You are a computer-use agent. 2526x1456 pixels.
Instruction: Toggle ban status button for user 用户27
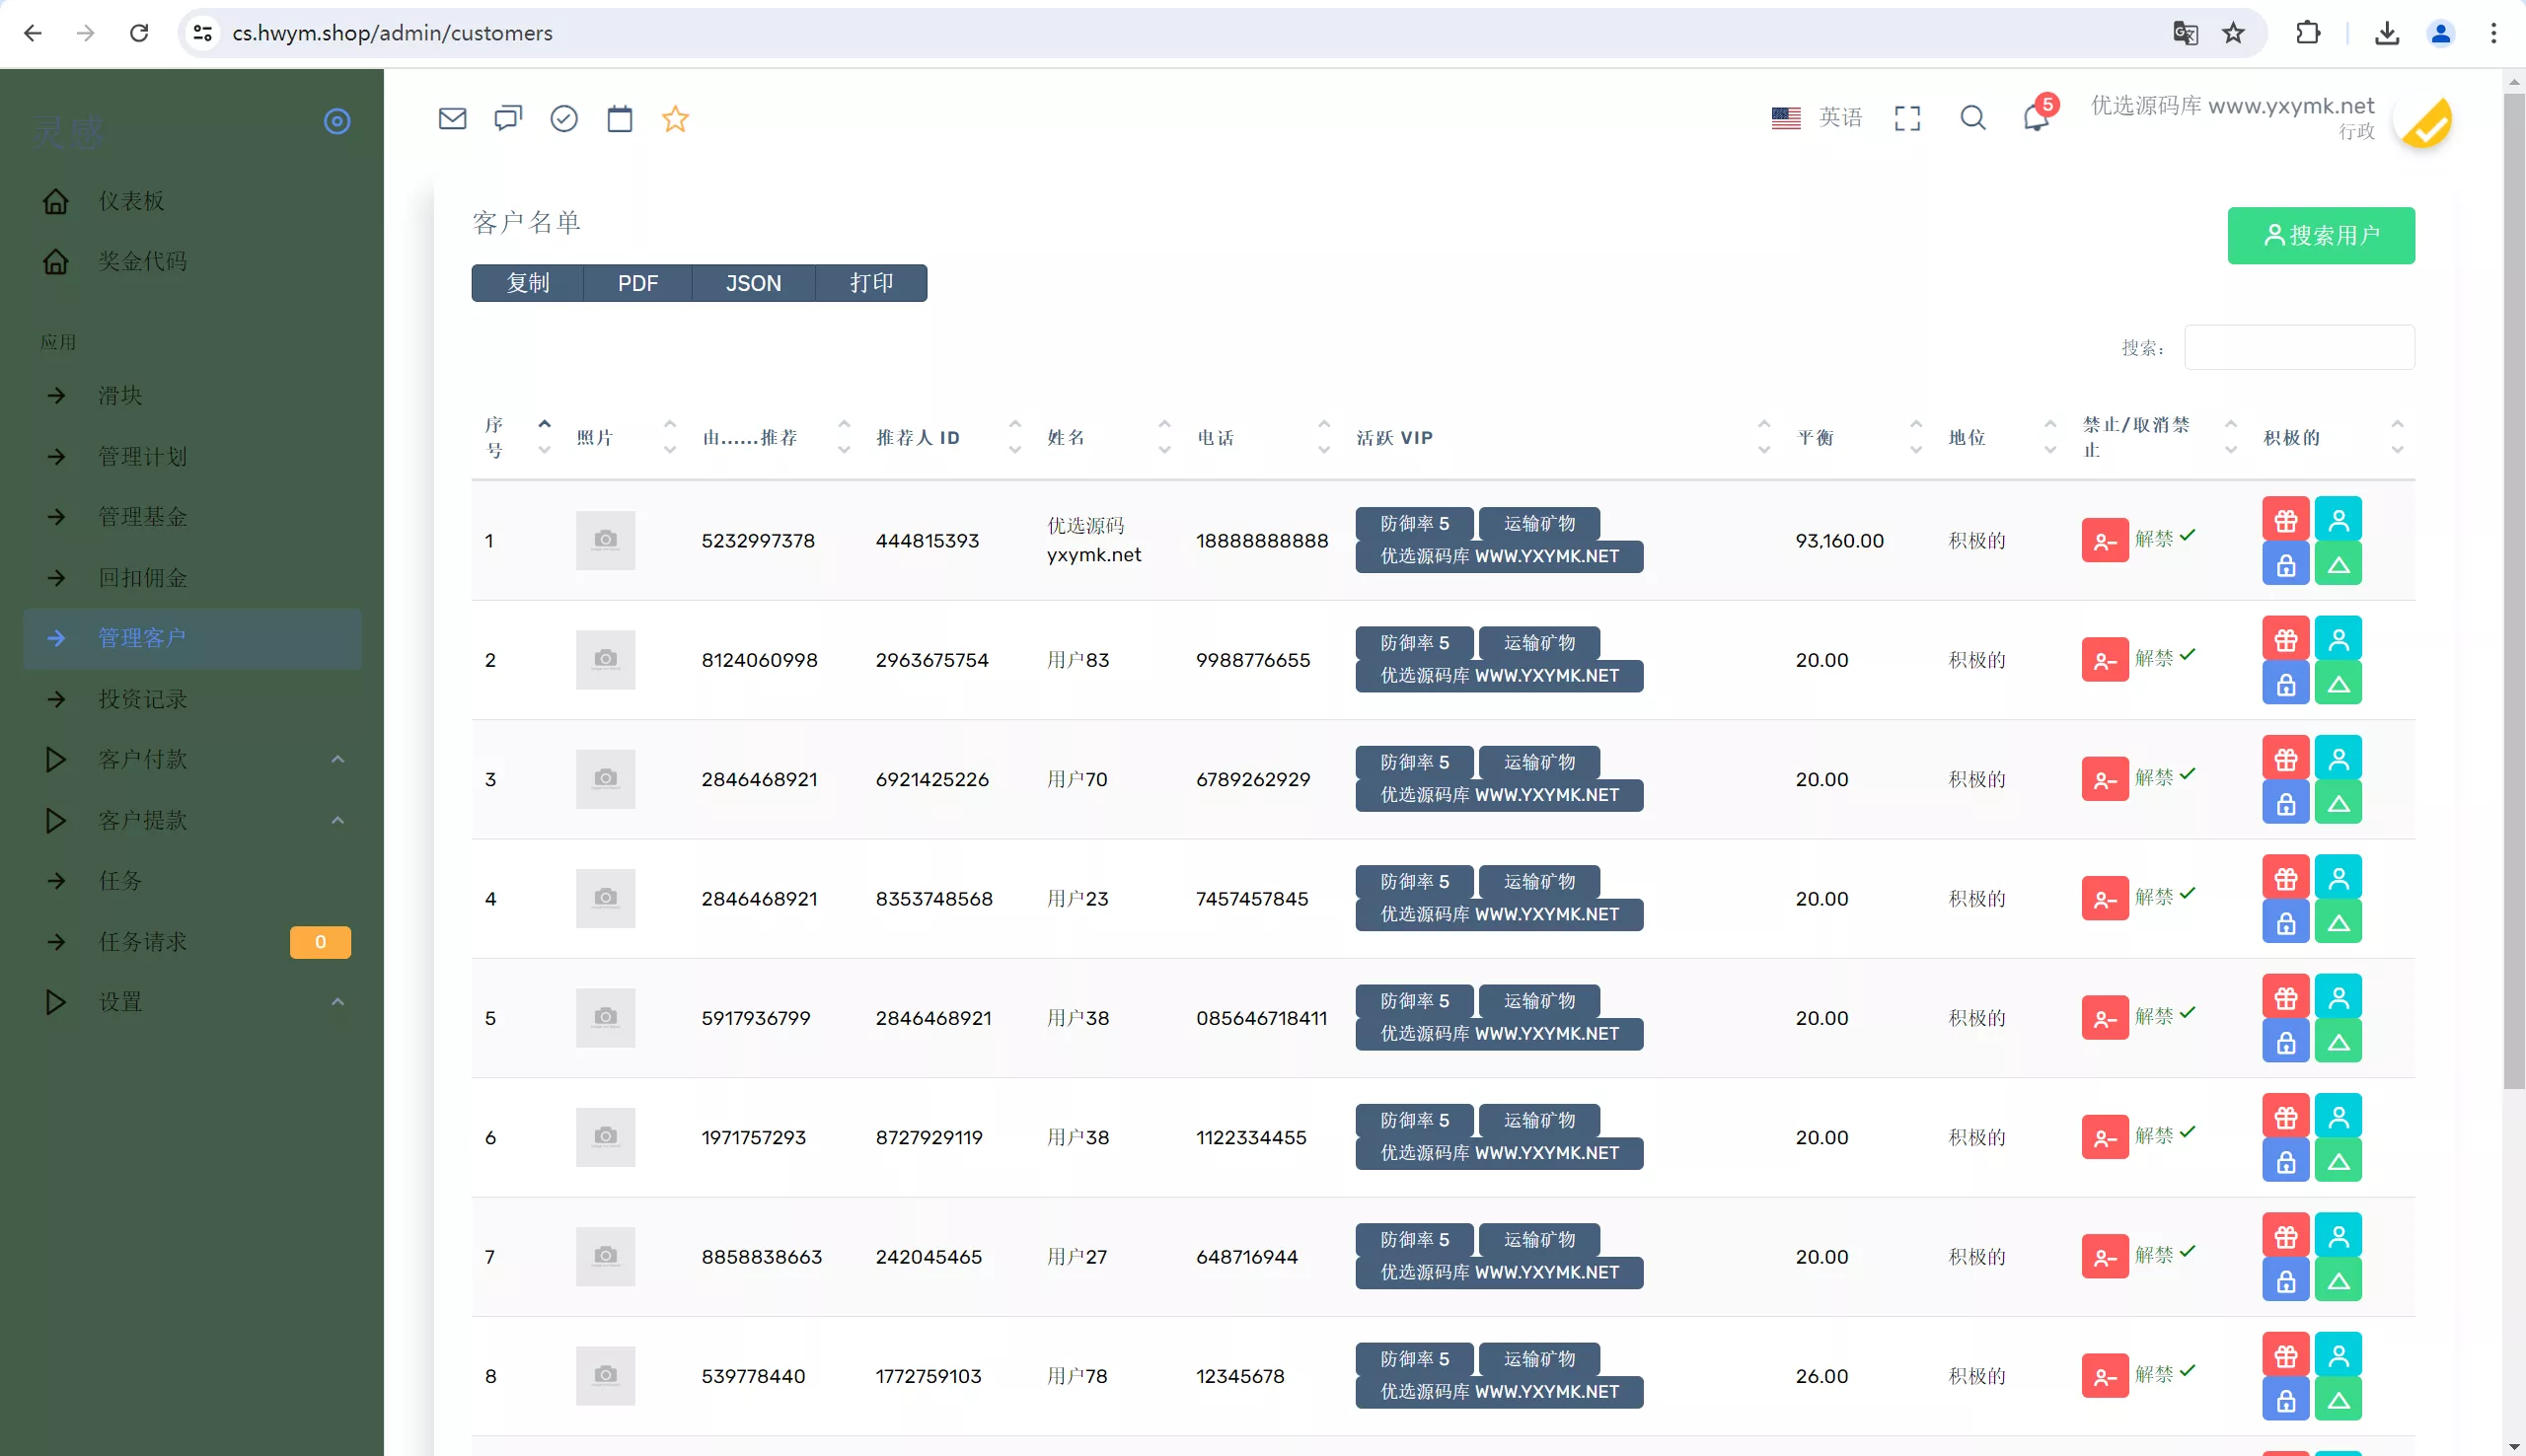click(x=2104, y=1257)
